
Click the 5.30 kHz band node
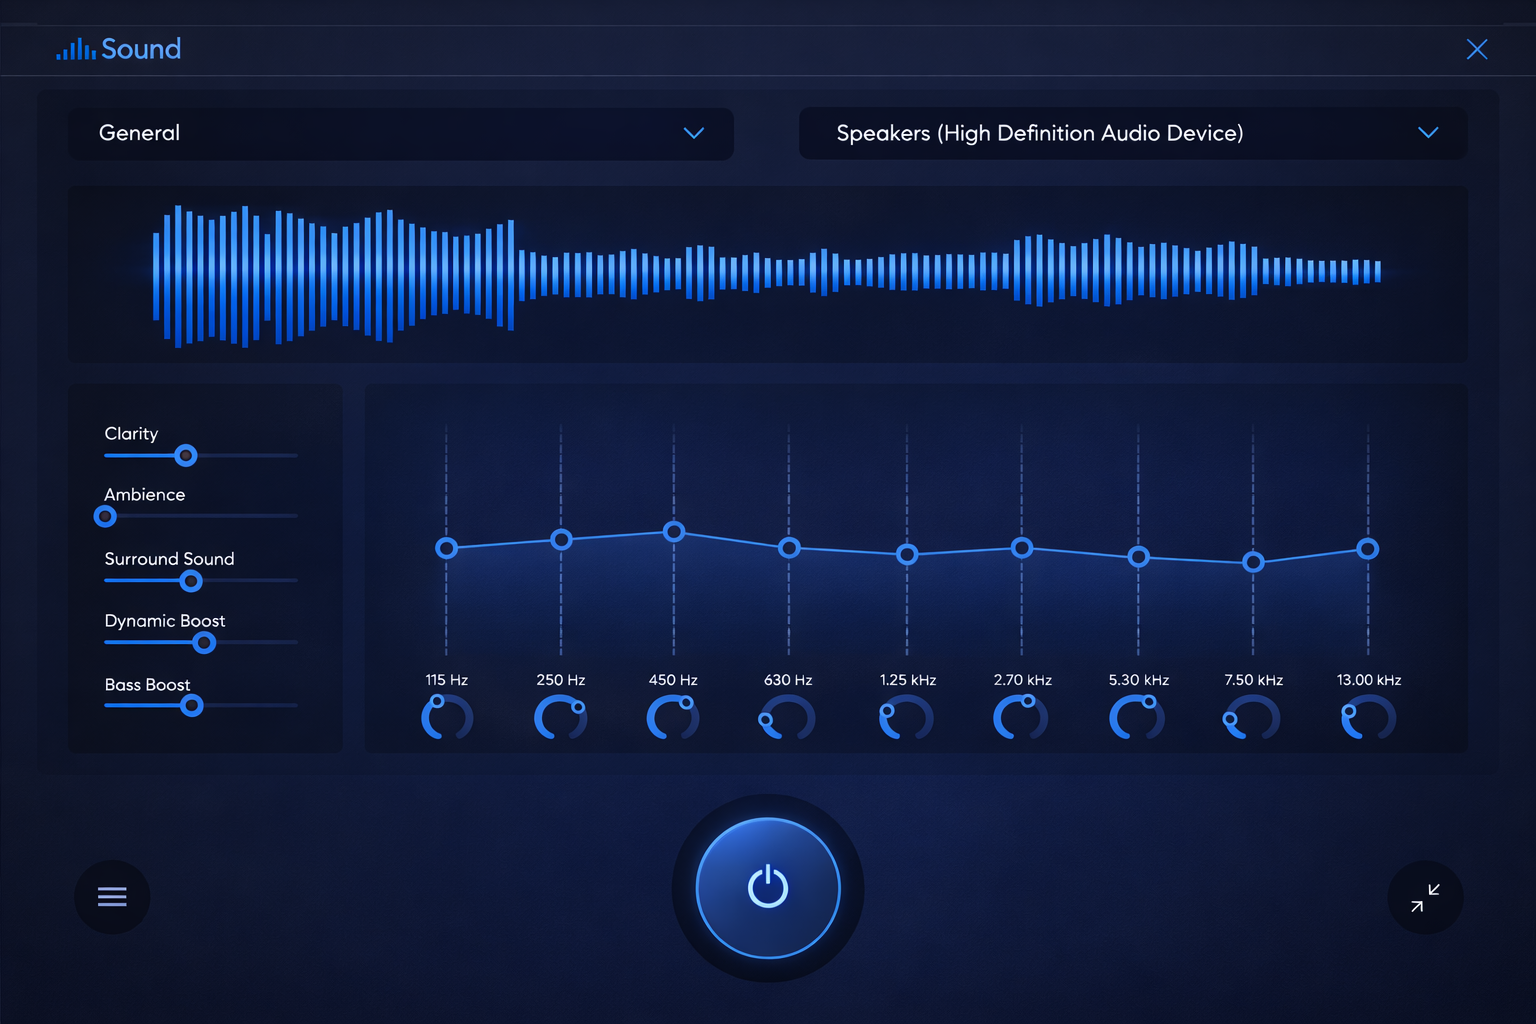pyautogui.click(x=1138, y=557)
